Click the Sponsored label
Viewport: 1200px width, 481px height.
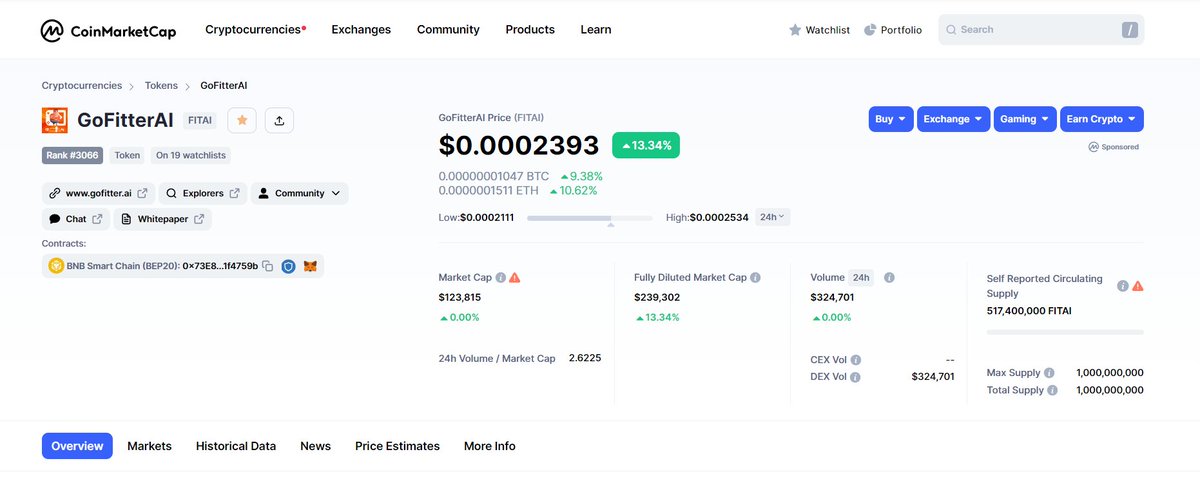click(1114, 147)
